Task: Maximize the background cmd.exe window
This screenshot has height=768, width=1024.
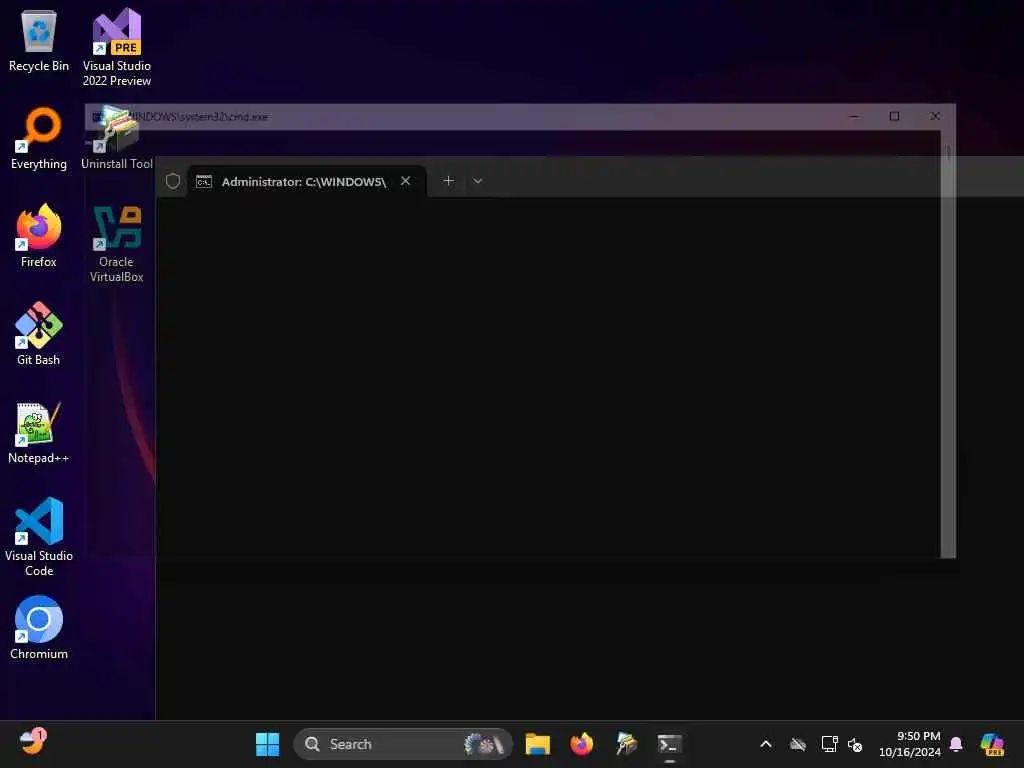Action: 895,116
